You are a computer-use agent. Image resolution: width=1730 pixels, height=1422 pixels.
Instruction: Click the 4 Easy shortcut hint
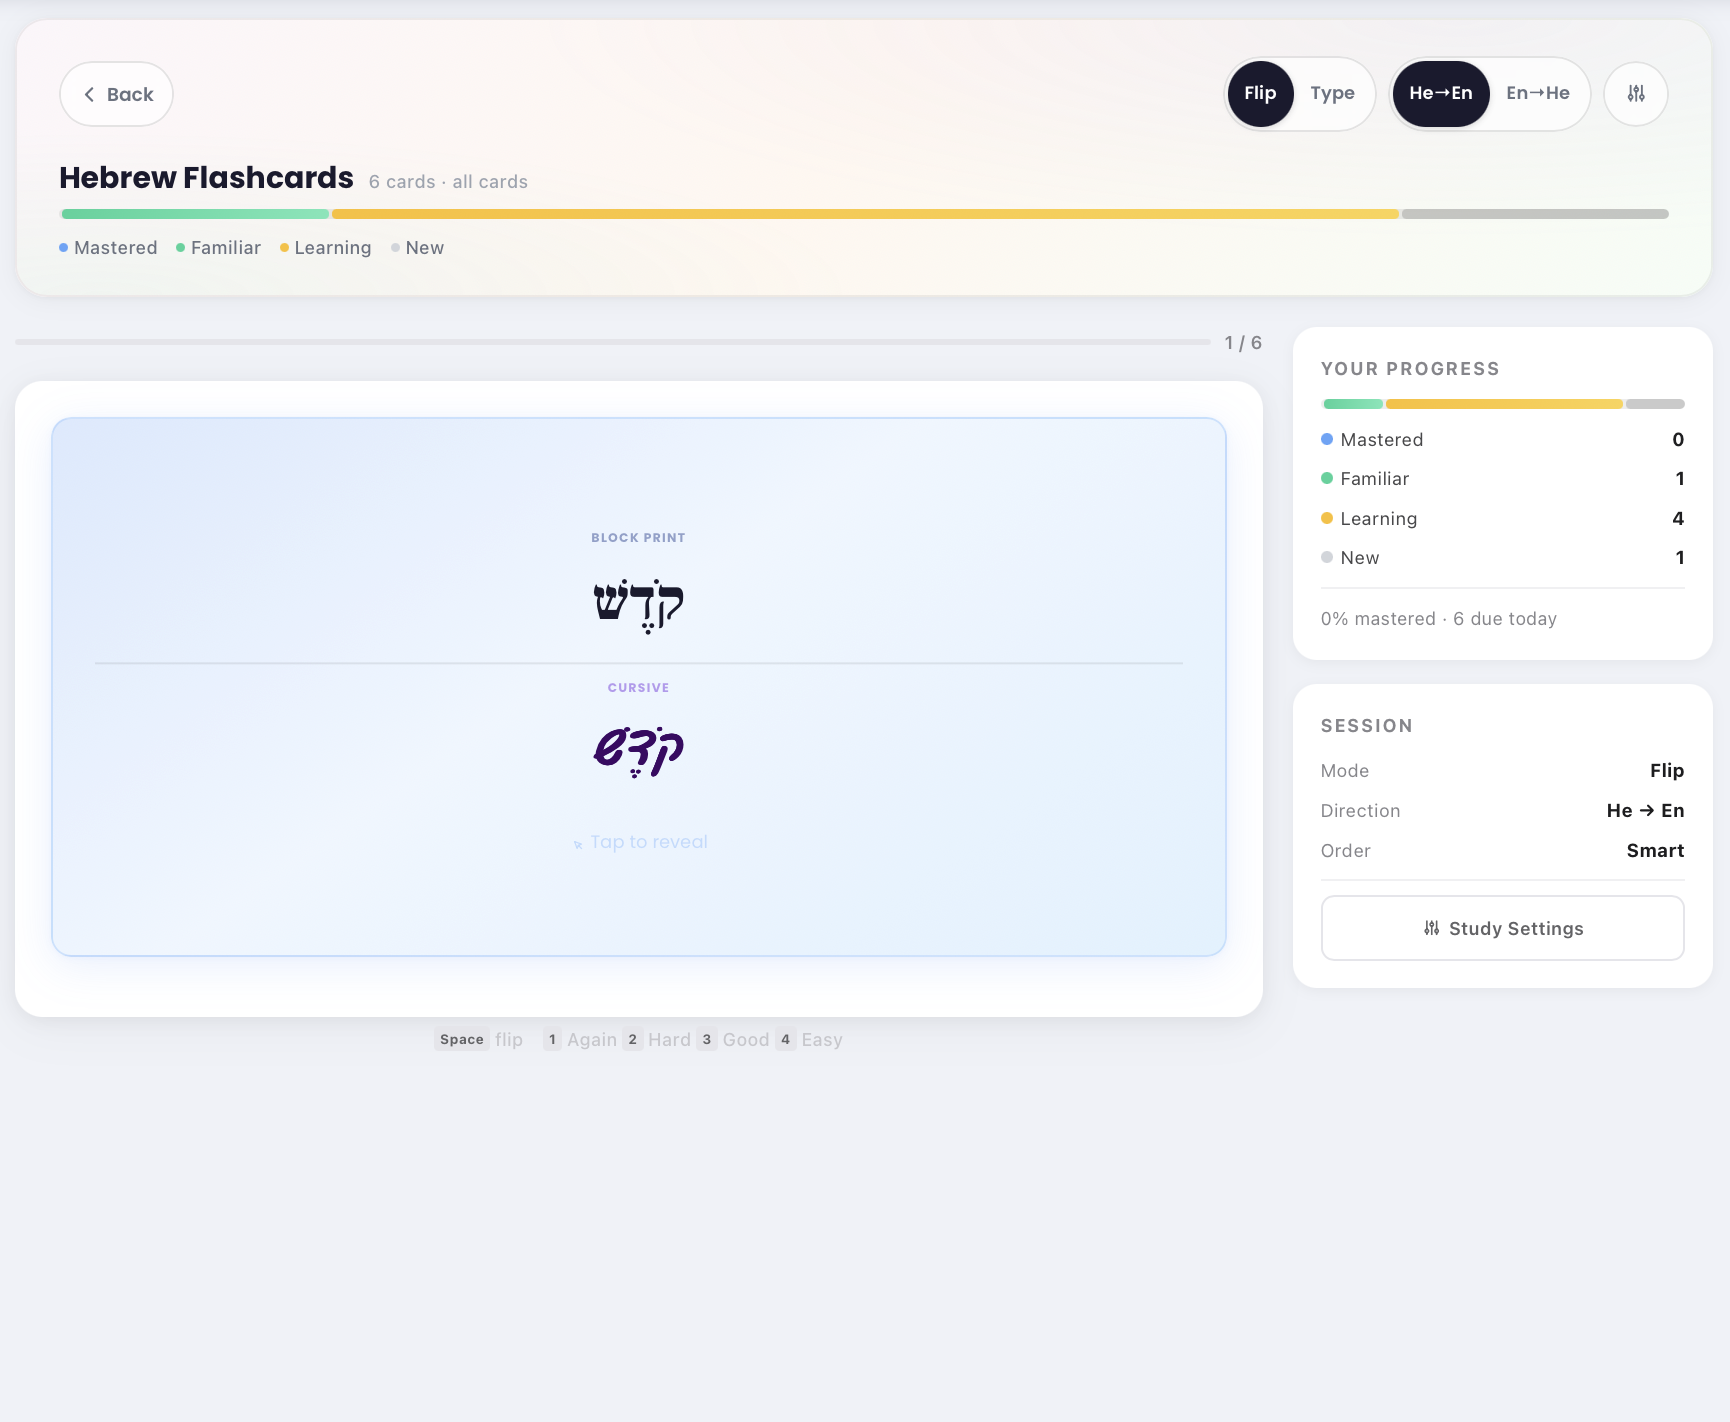click(x=810, y=1040)
